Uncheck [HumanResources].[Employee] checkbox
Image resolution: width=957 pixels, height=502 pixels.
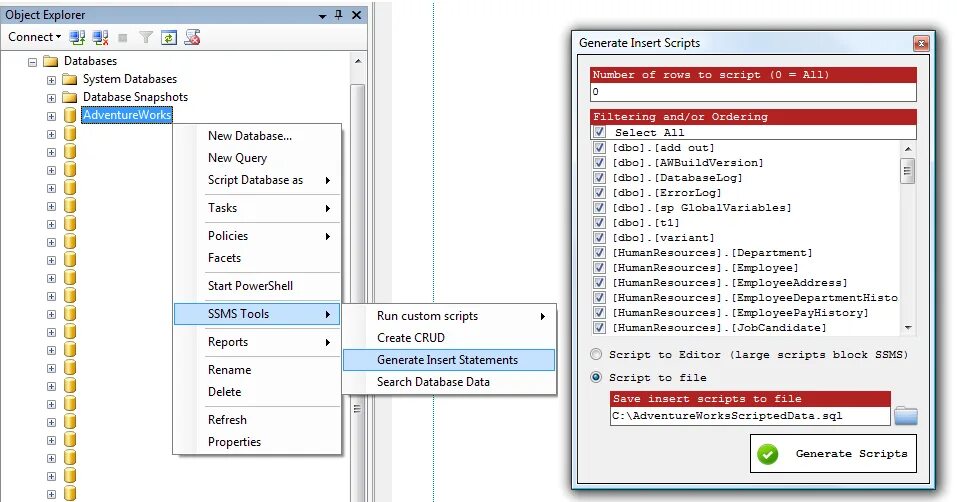[599, 268]
